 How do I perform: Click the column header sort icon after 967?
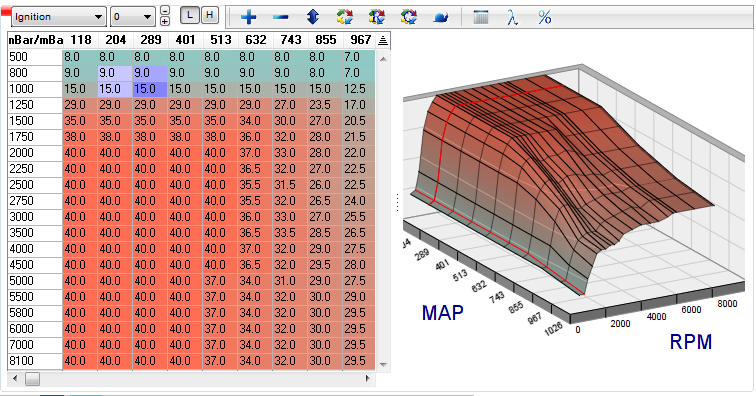(x=383, y=41)
